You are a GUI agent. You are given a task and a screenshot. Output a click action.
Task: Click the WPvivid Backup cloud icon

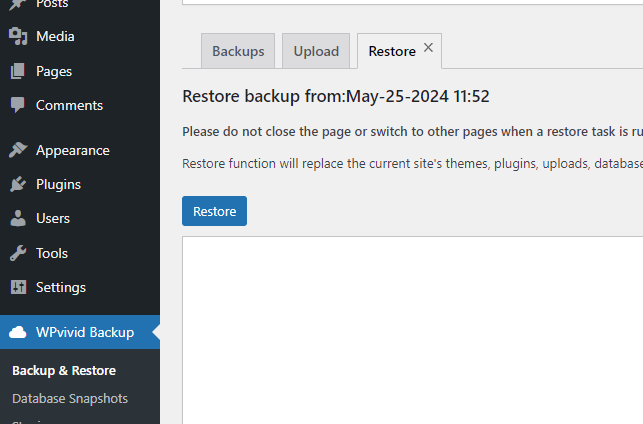pos(18,332)
